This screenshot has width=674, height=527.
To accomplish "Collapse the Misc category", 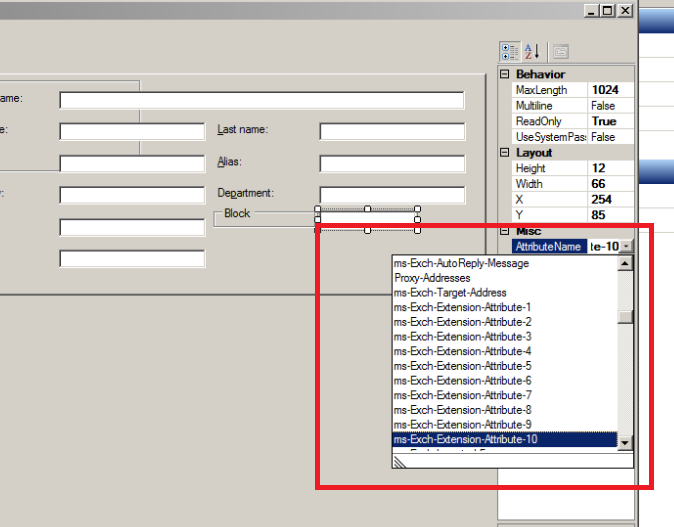I will tap(505, 231).
